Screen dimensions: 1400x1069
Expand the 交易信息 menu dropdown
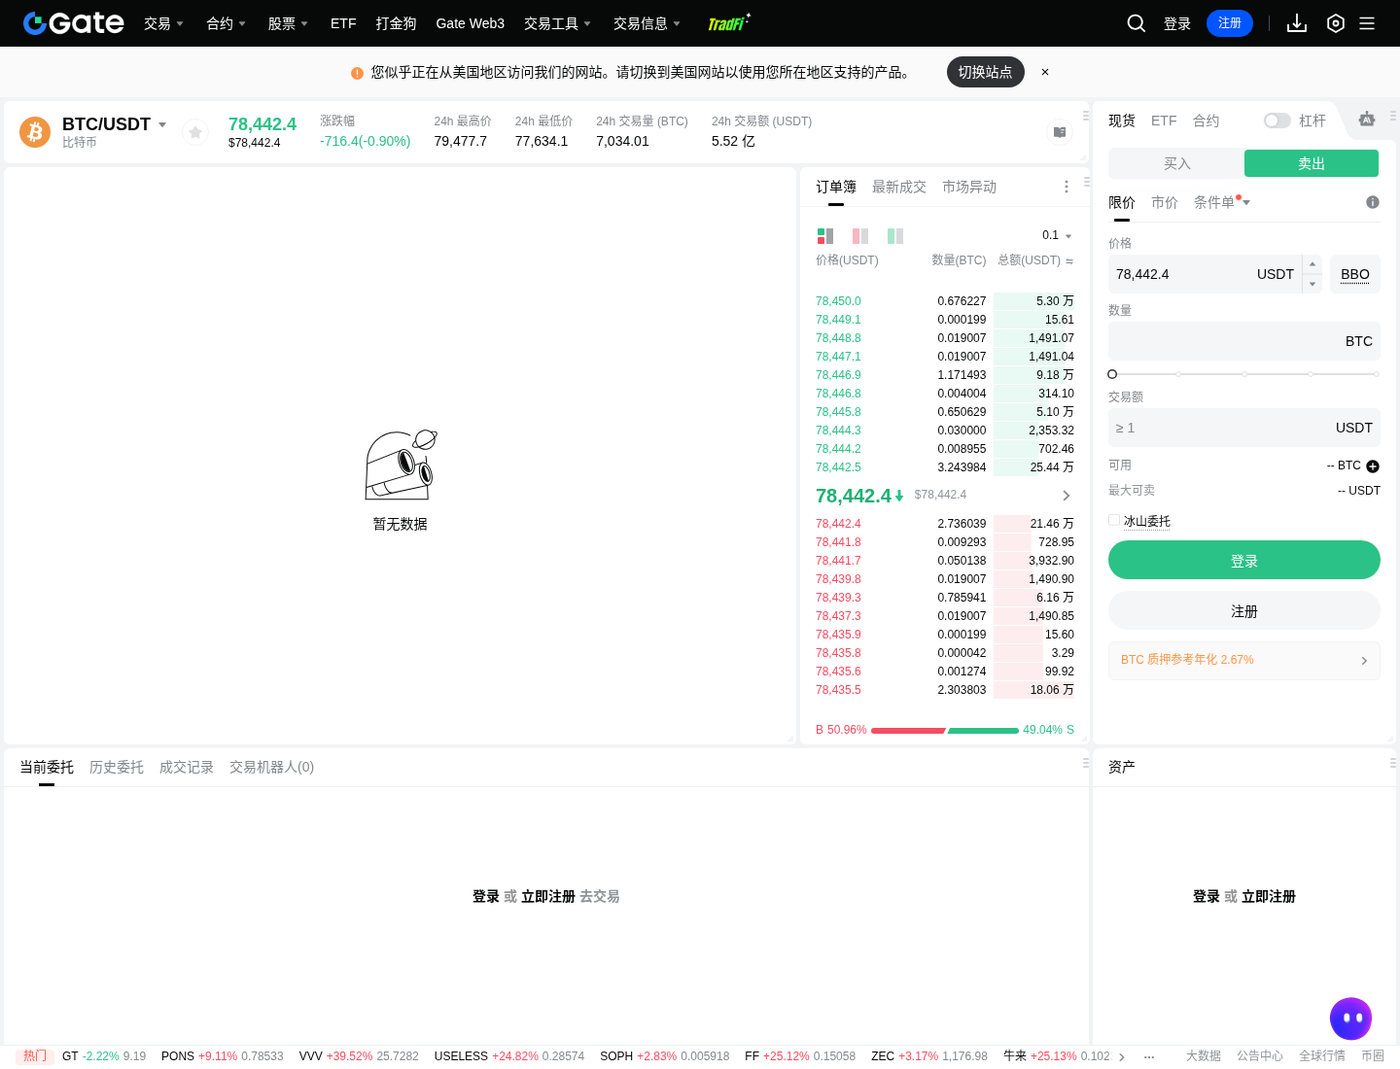(647, 23)
